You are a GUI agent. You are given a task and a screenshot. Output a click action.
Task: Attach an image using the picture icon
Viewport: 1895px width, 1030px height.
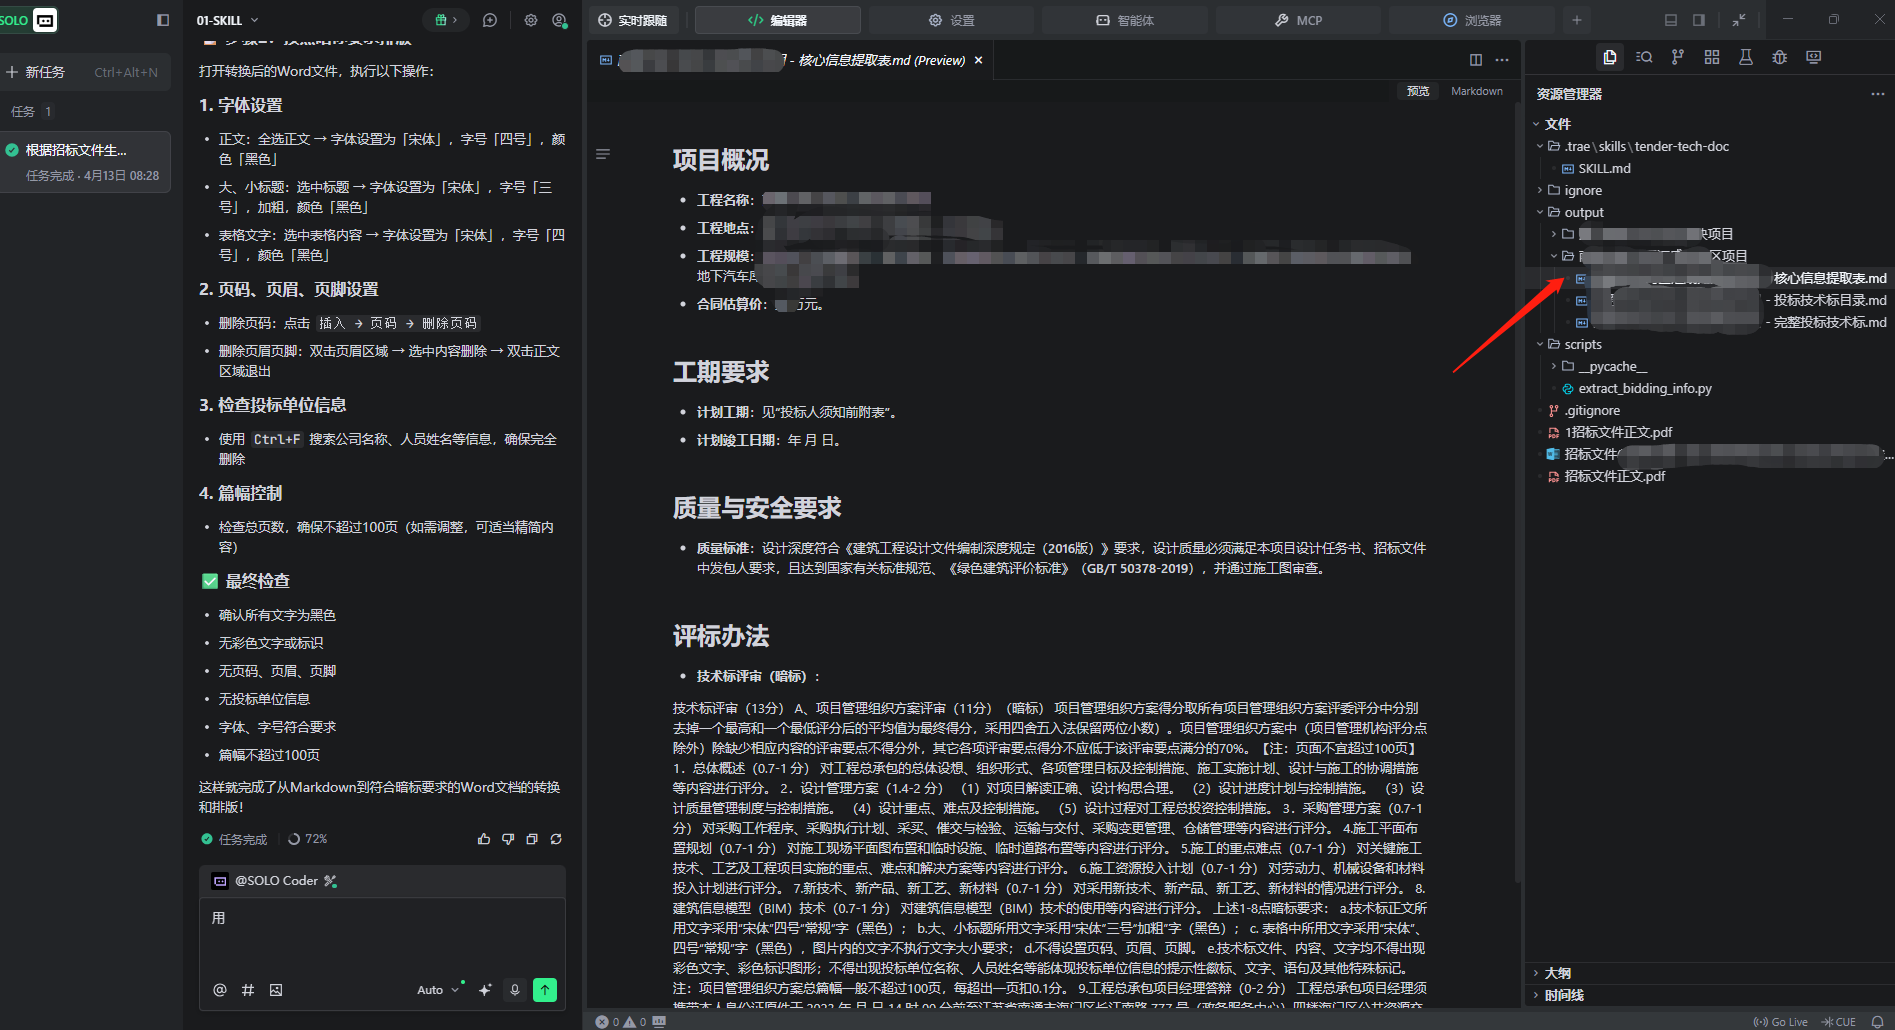[x=276, y=990]
